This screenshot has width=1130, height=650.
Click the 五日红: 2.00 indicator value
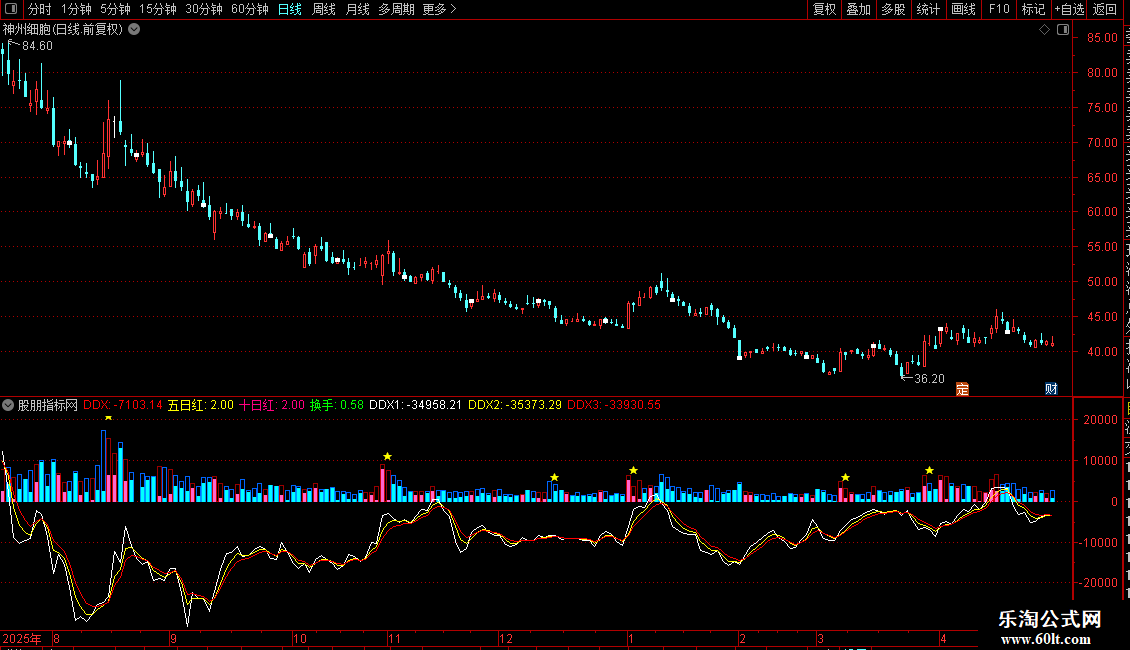click(200, 405)
